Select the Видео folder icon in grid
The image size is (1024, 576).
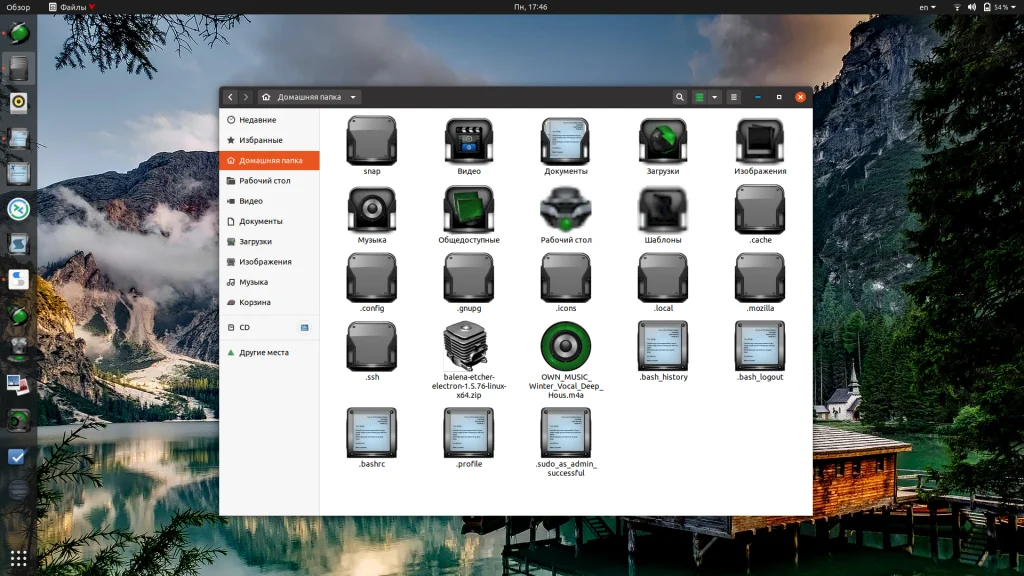pos(469,141)
